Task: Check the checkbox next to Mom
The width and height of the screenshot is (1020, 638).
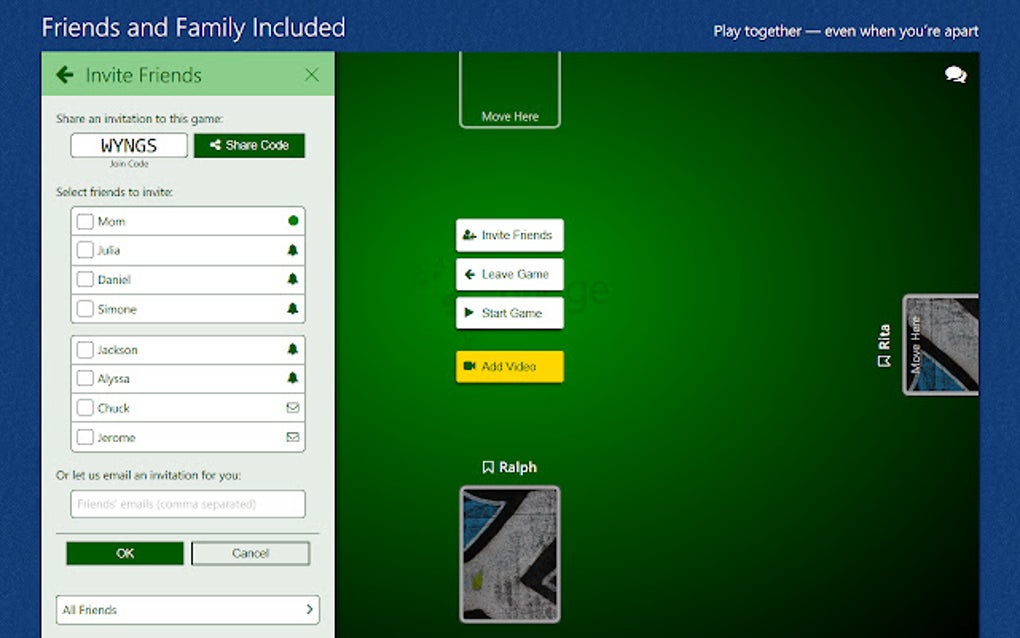Action: tap(85, 221)
